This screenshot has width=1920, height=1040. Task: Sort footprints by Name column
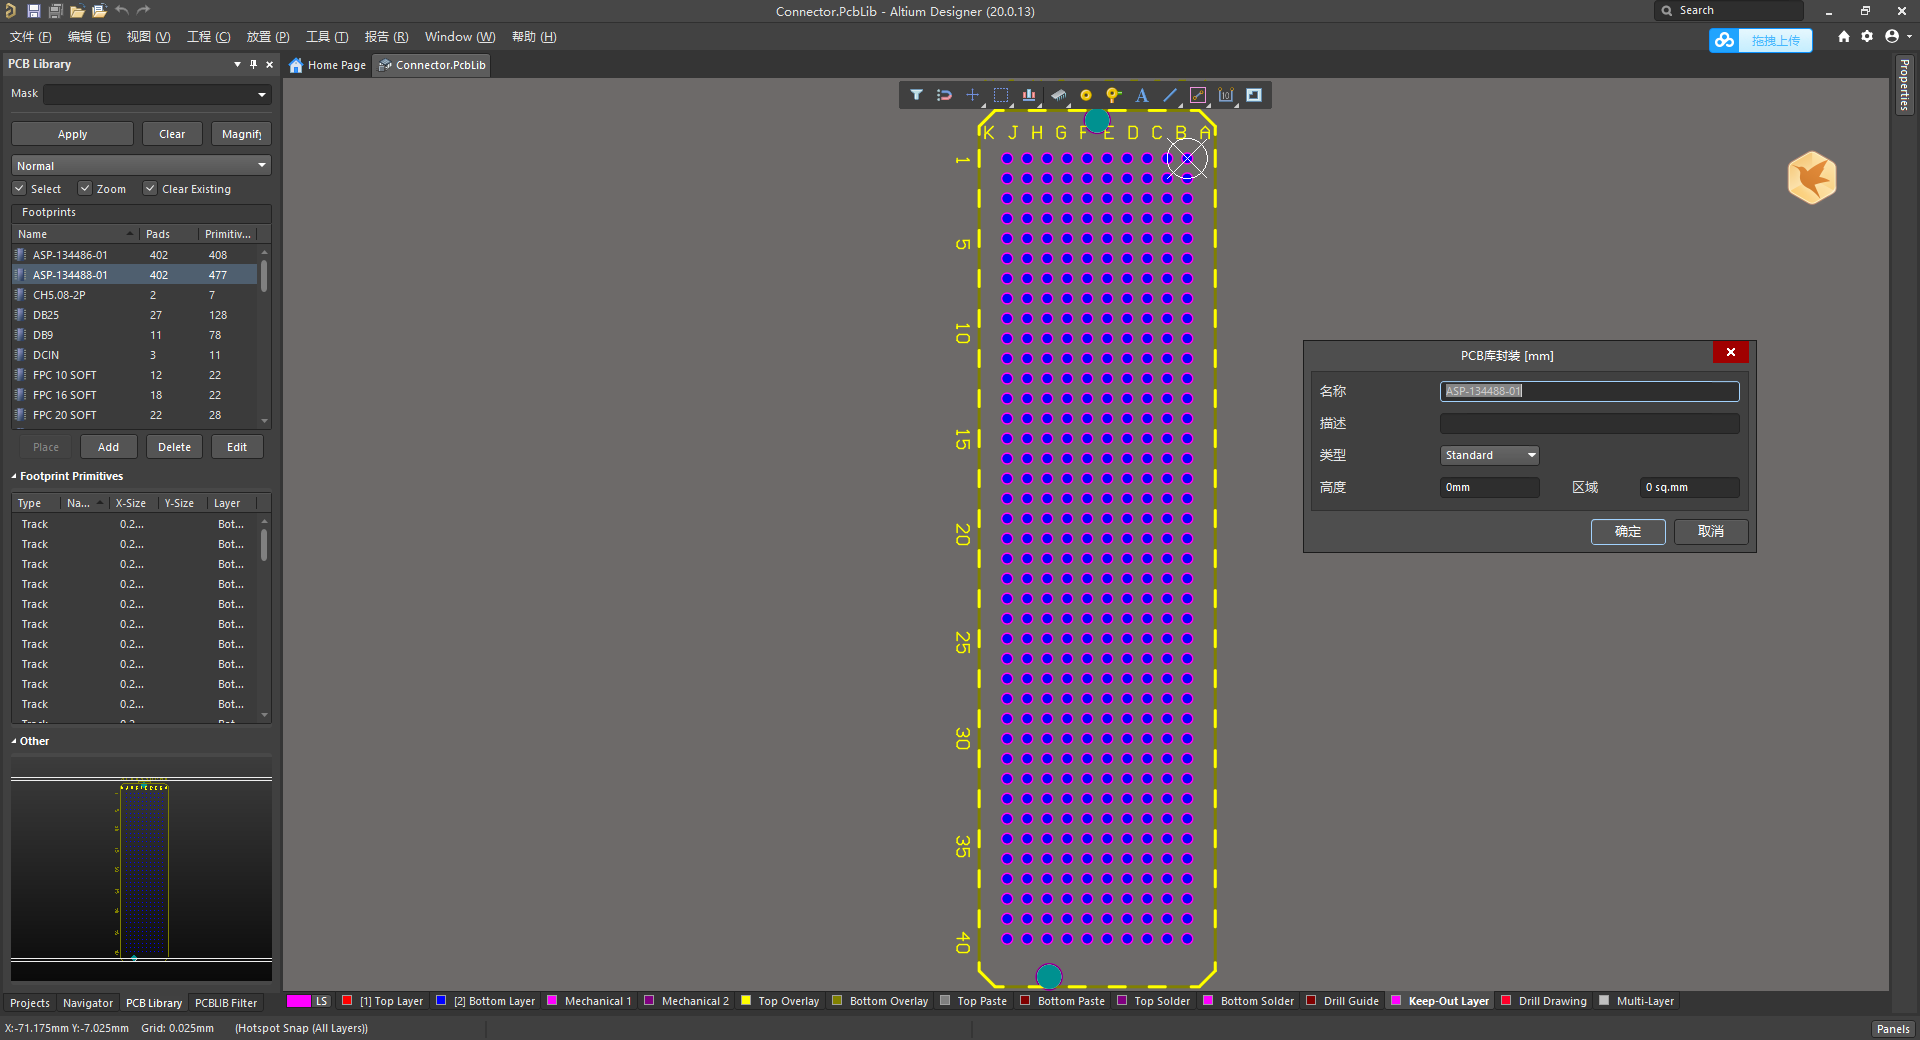point(74,234)
